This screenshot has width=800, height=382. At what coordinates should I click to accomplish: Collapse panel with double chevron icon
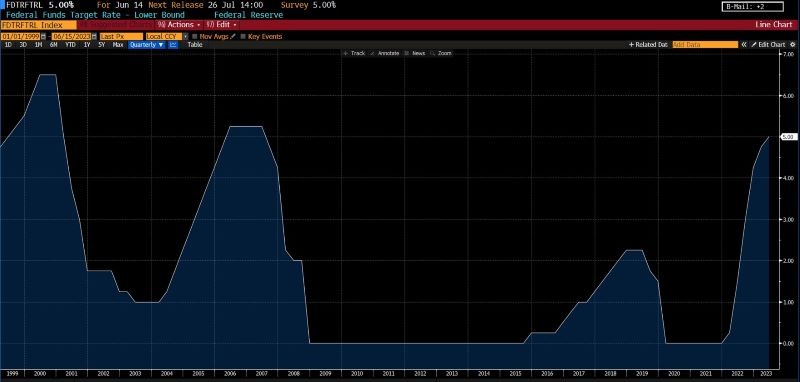point(744,45)
